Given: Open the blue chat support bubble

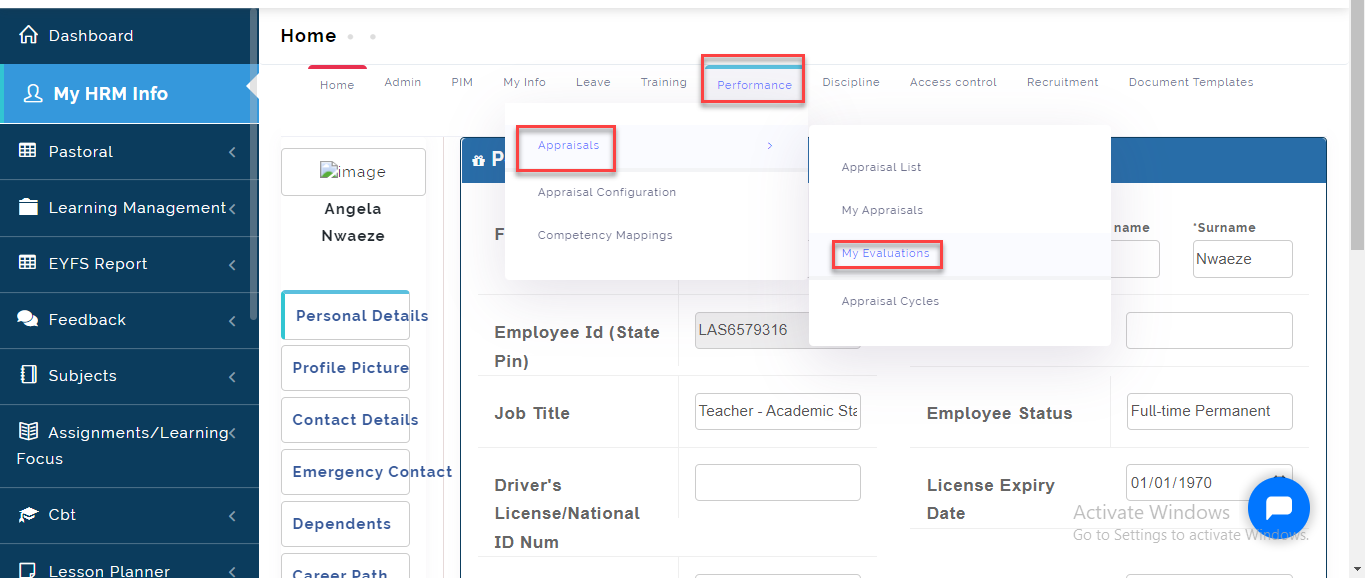Looking at the screenshot, I should tap(1279, 508).
